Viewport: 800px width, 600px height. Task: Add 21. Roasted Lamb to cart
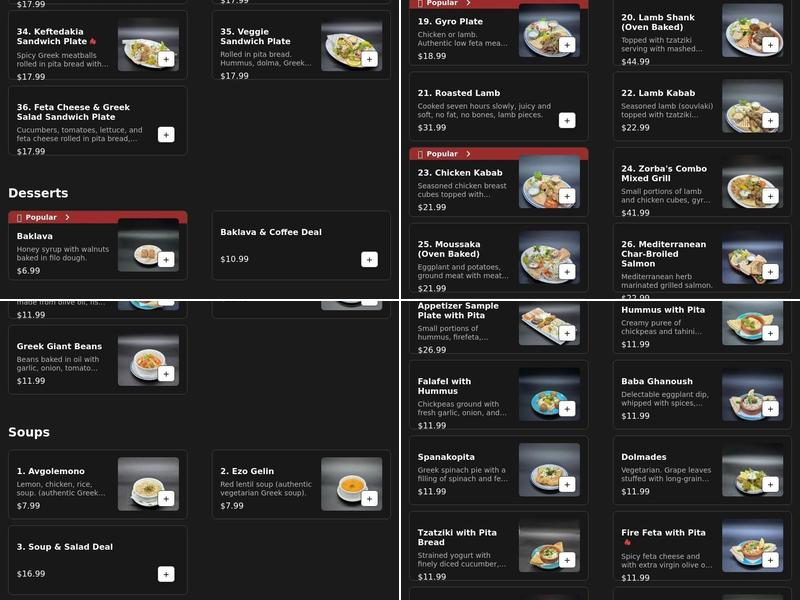click(x=567, y=120)
